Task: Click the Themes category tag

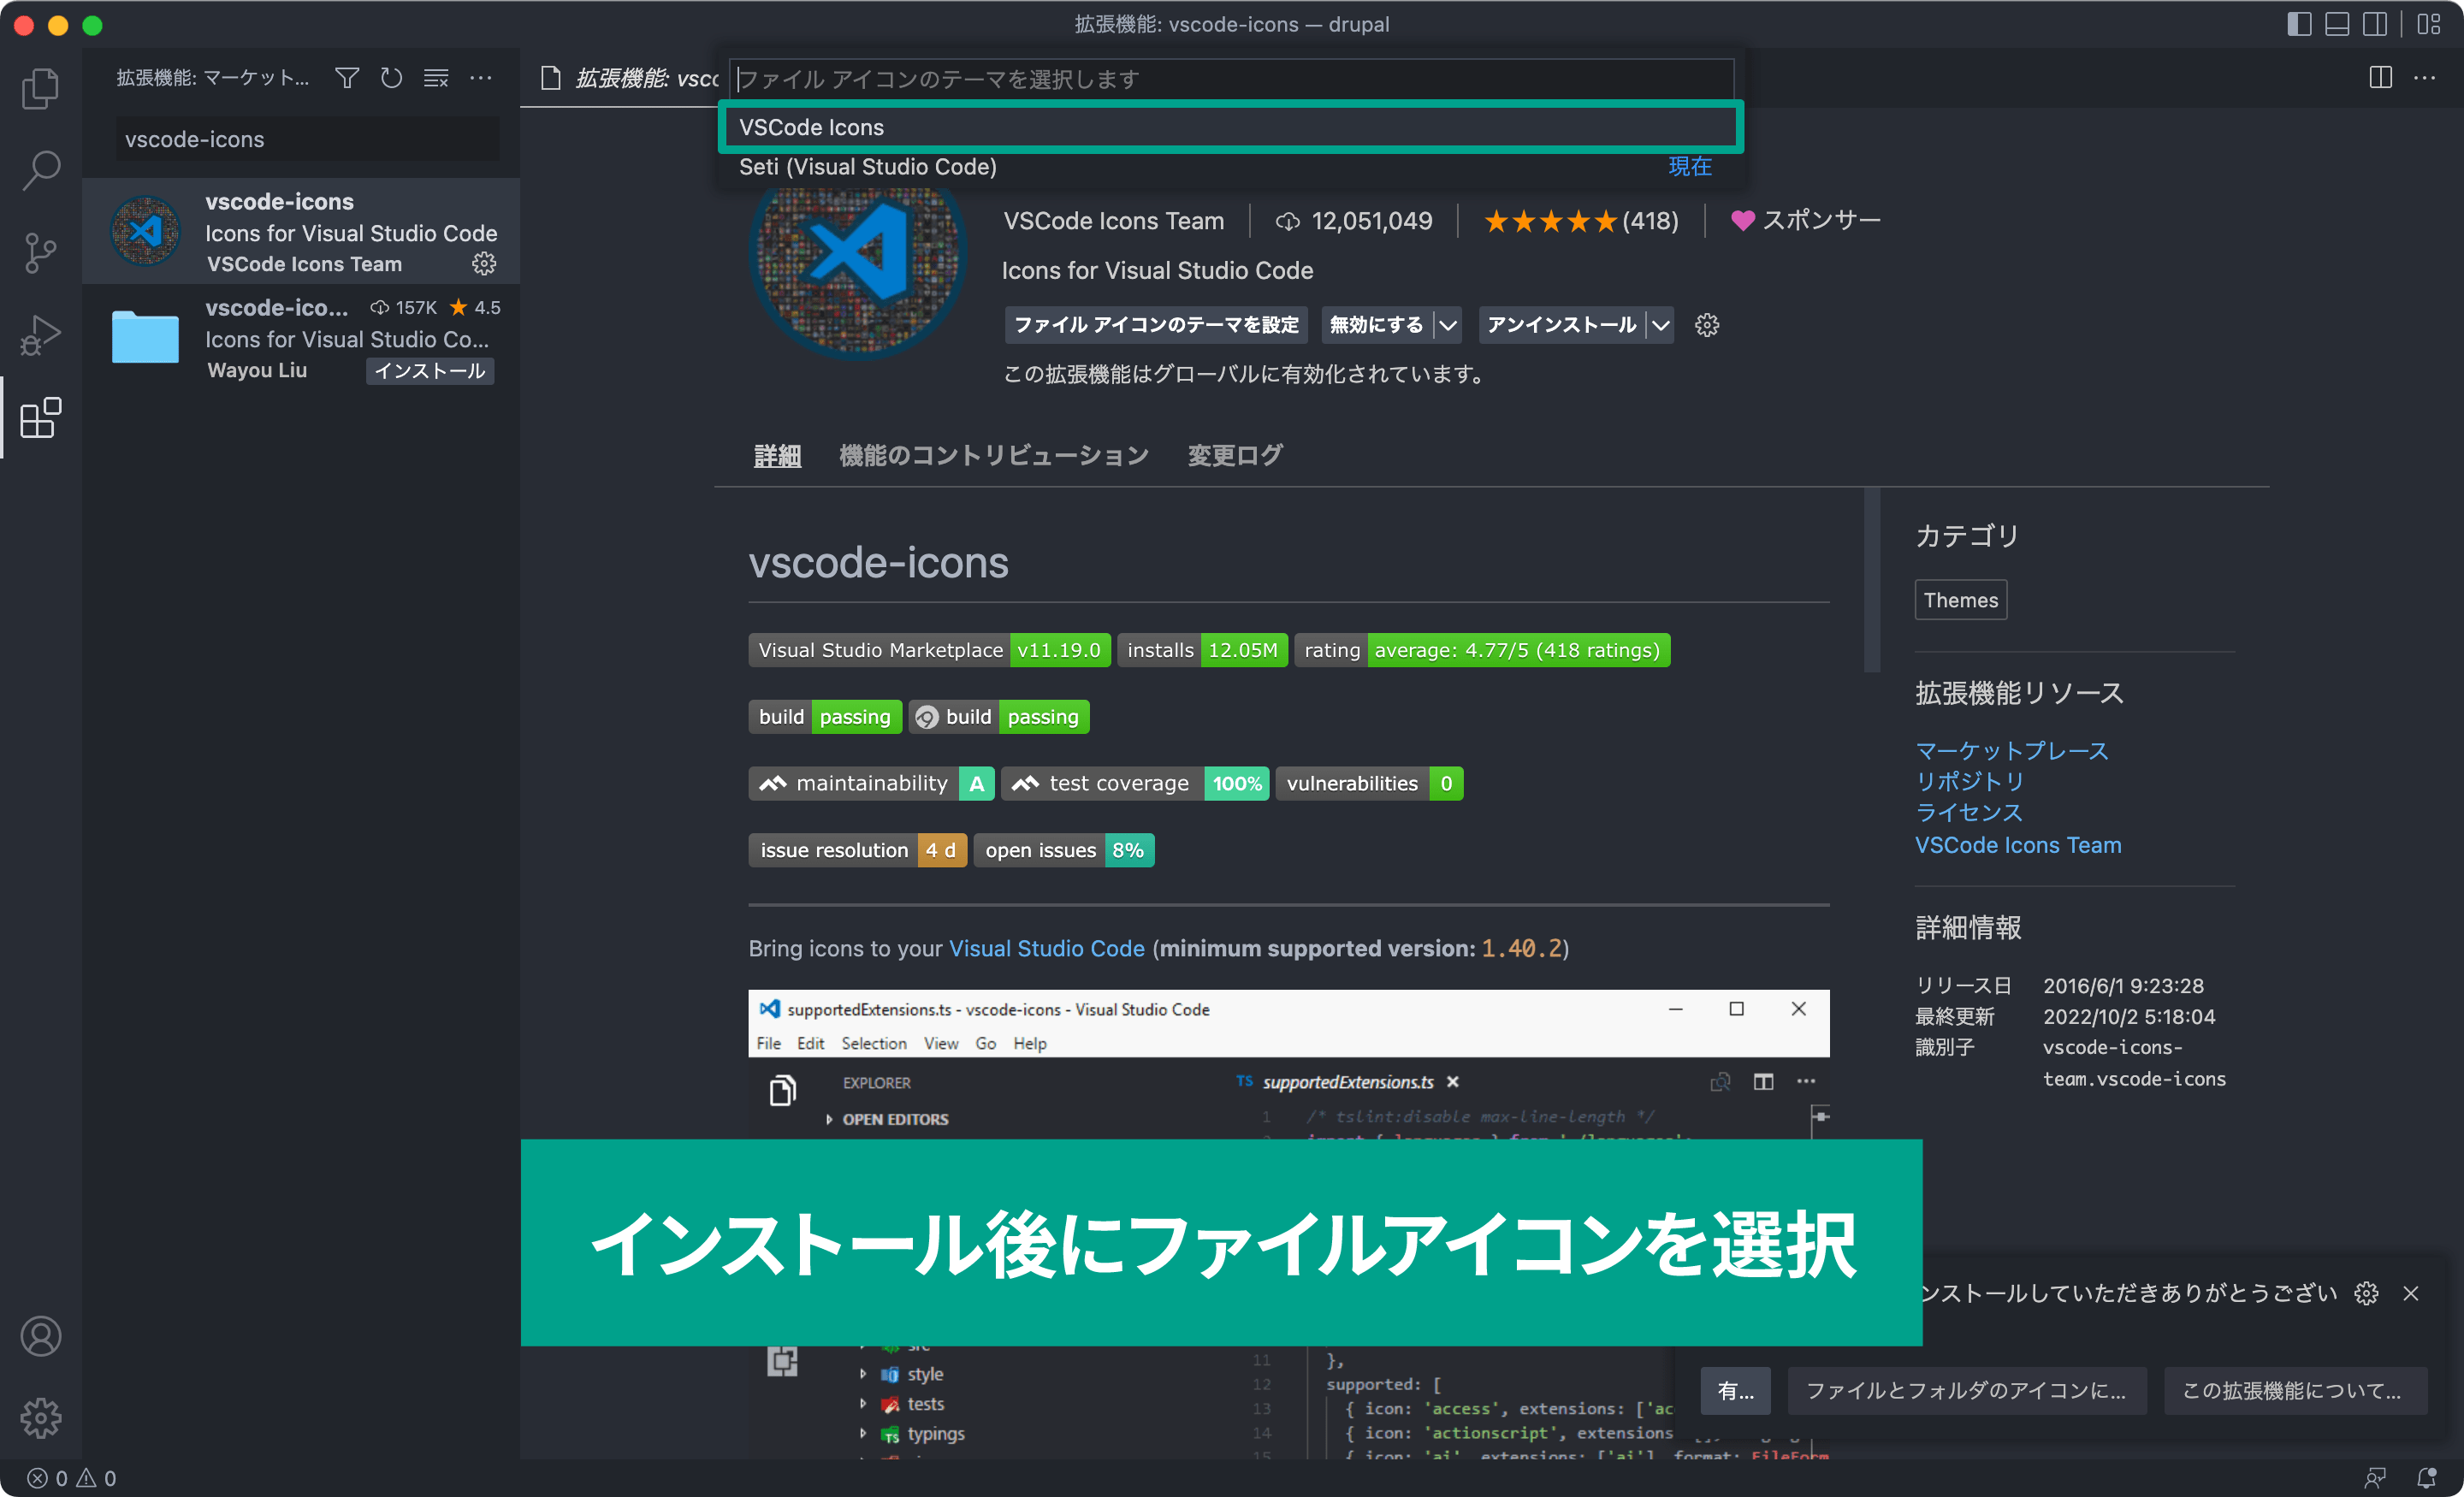Action: [x=1960, y=600]
